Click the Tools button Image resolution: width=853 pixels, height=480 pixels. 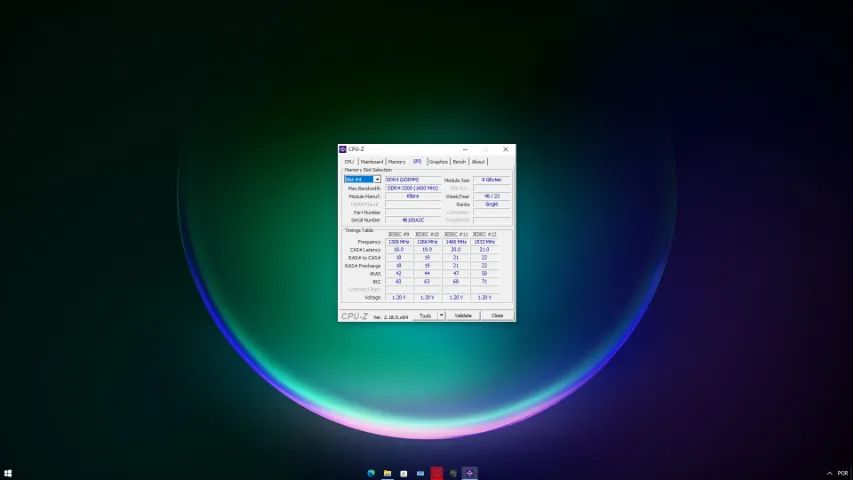425,316
